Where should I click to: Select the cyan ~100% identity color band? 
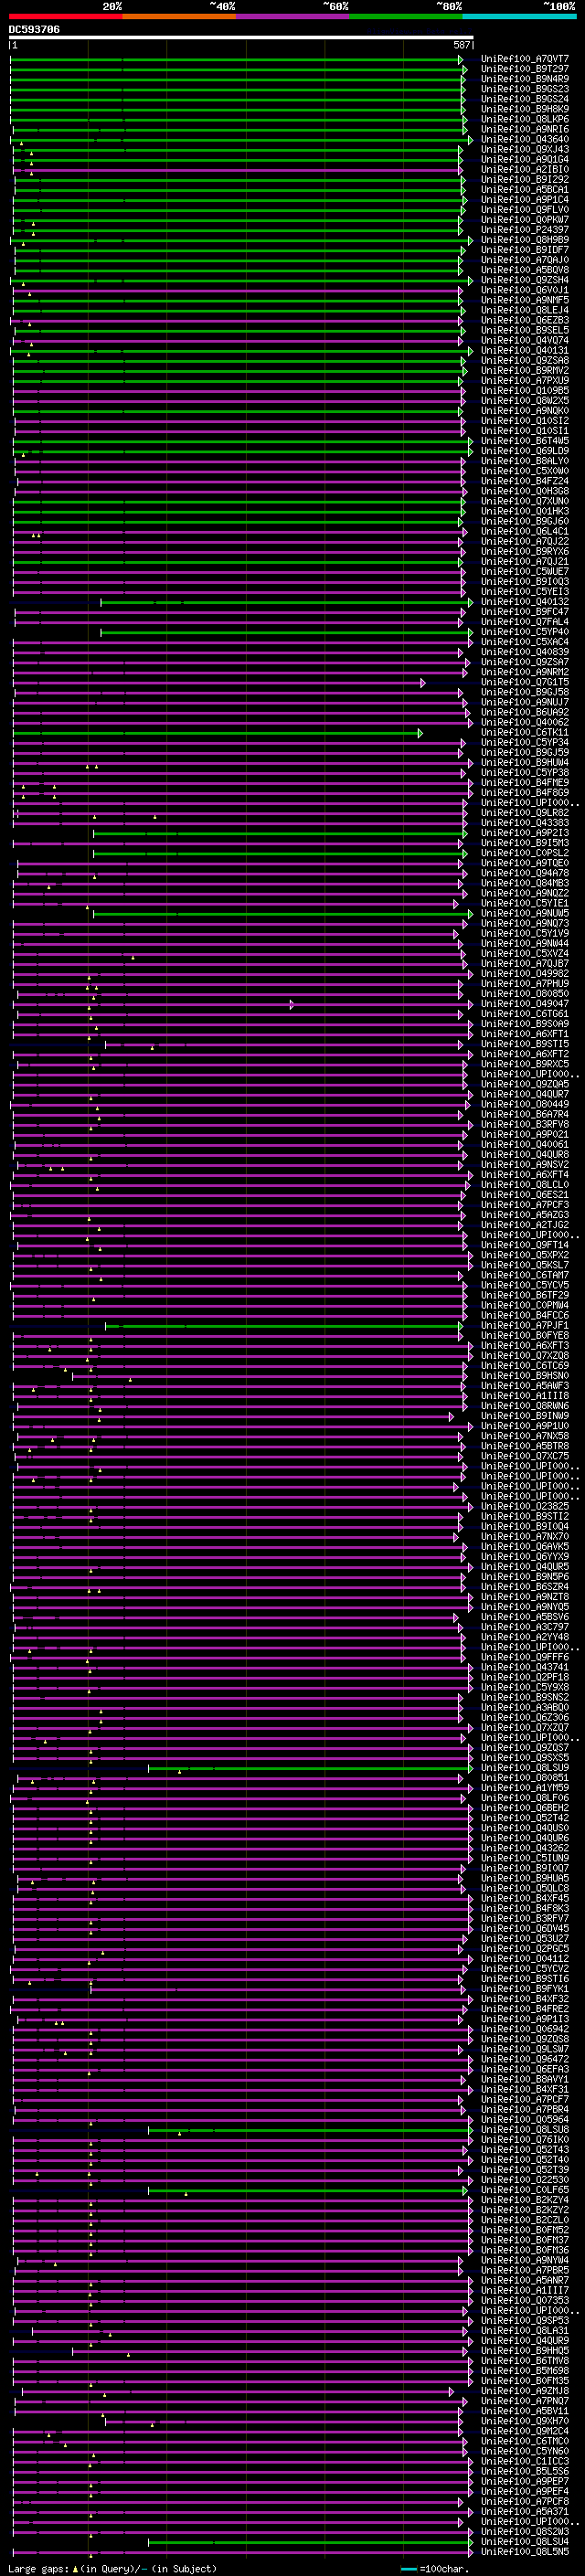point(519,16)
